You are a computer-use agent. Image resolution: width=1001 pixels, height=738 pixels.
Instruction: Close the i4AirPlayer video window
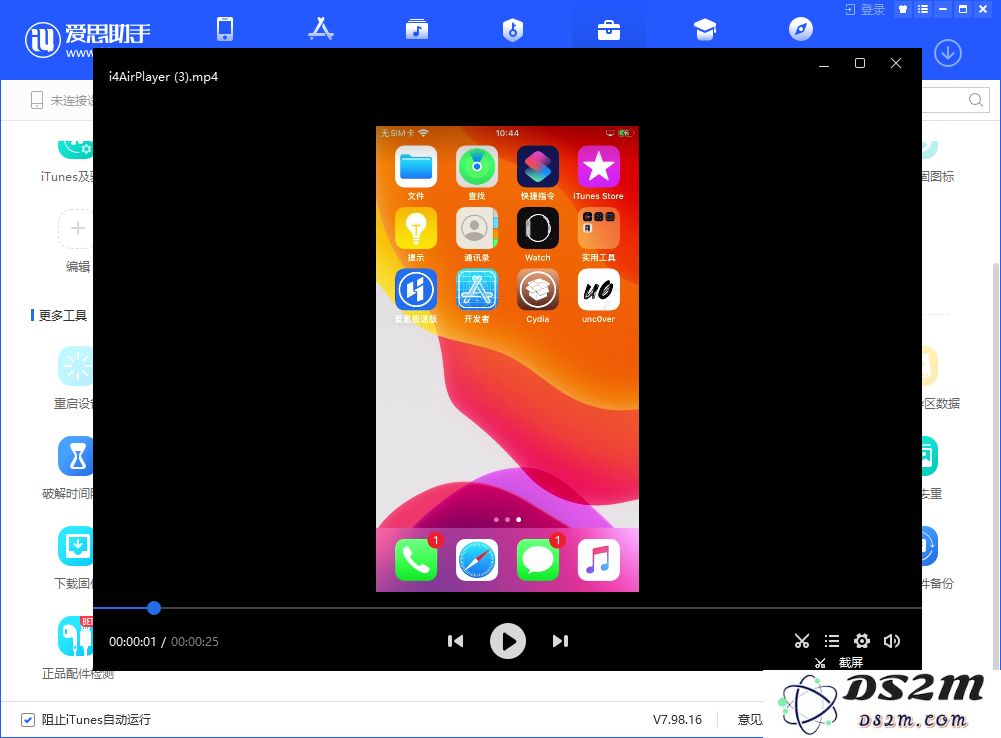(x=896, y=63)
